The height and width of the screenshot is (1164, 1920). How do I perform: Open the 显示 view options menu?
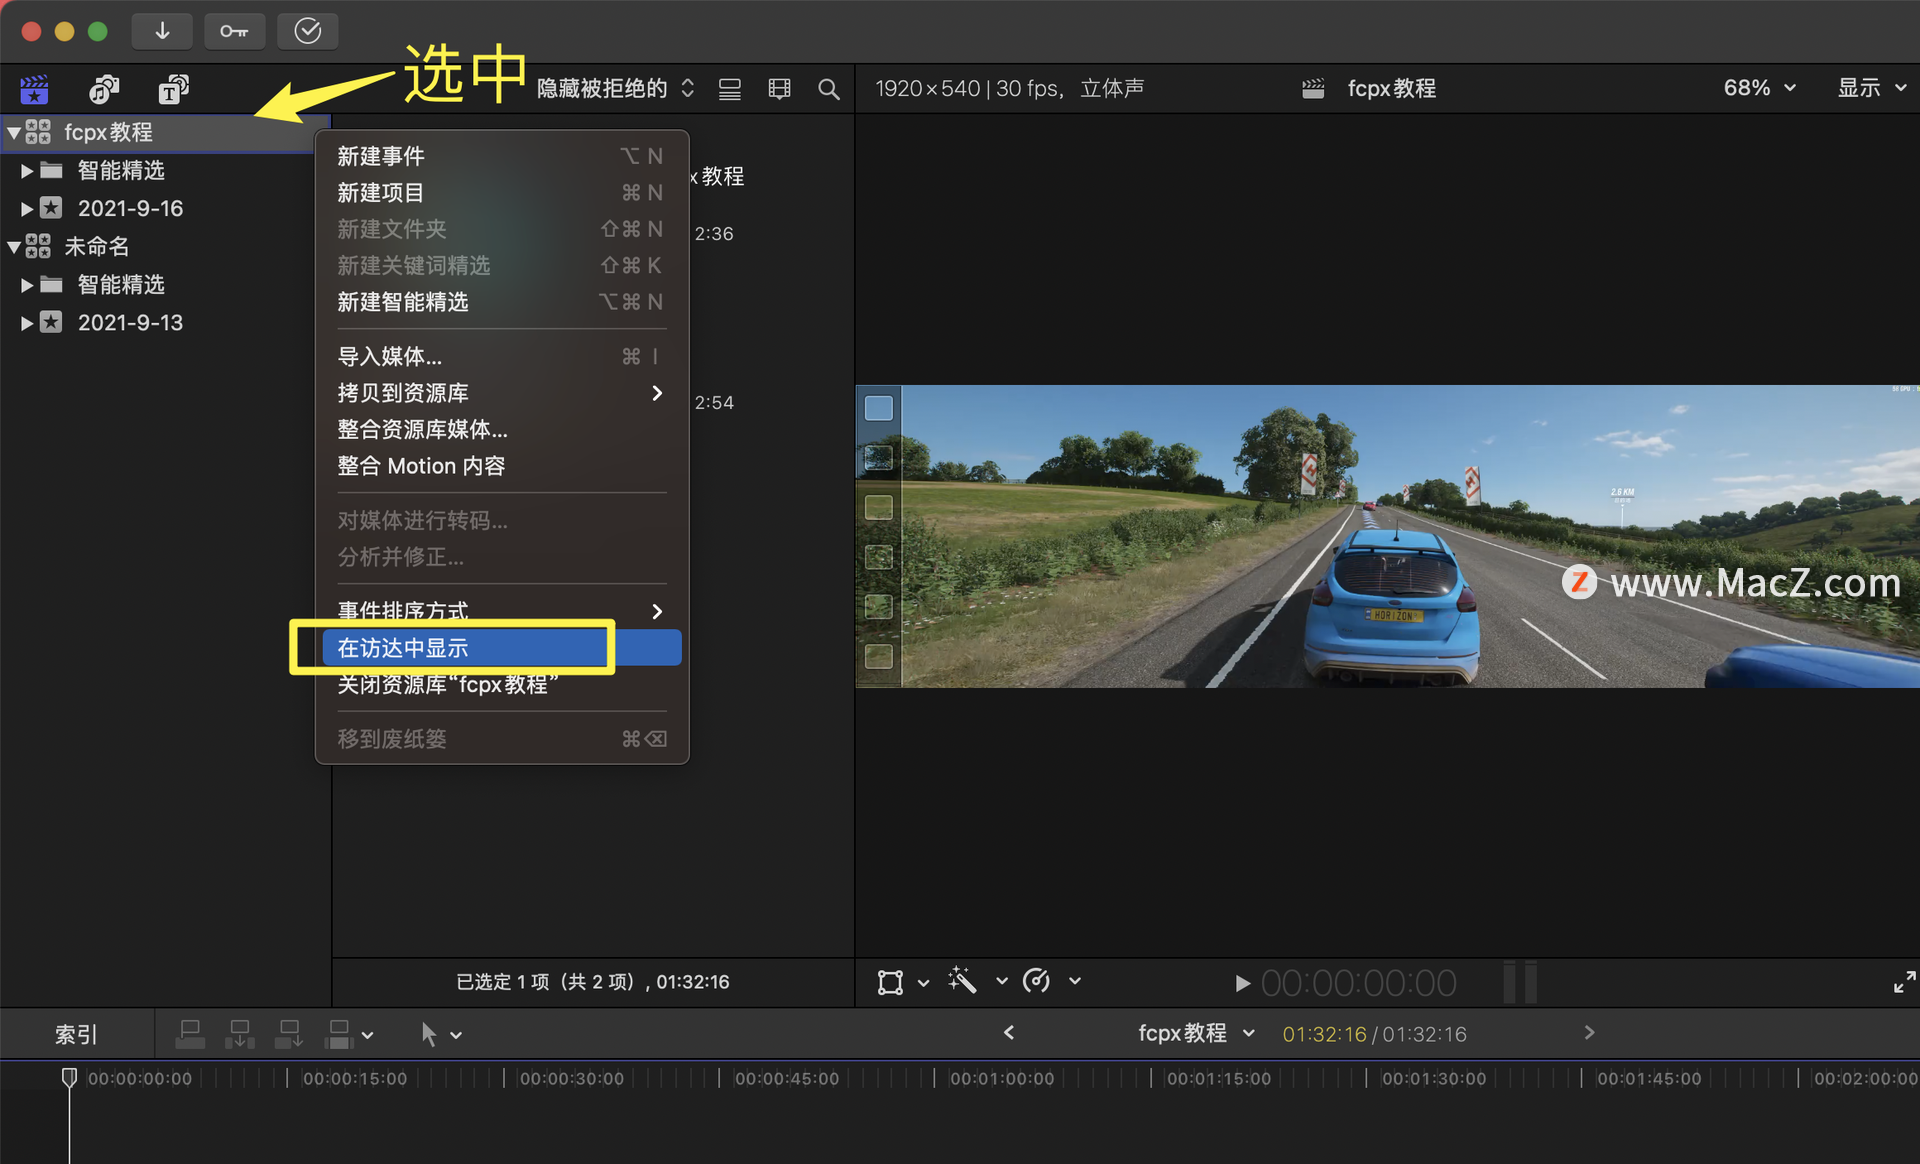1871,88
